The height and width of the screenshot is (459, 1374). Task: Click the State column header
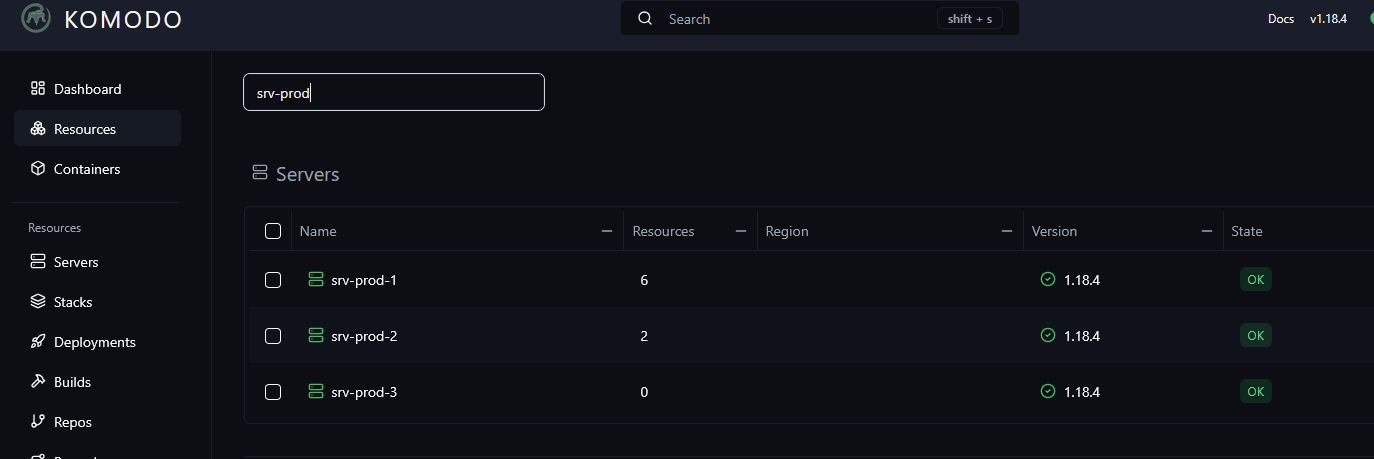coord(1247,231)
